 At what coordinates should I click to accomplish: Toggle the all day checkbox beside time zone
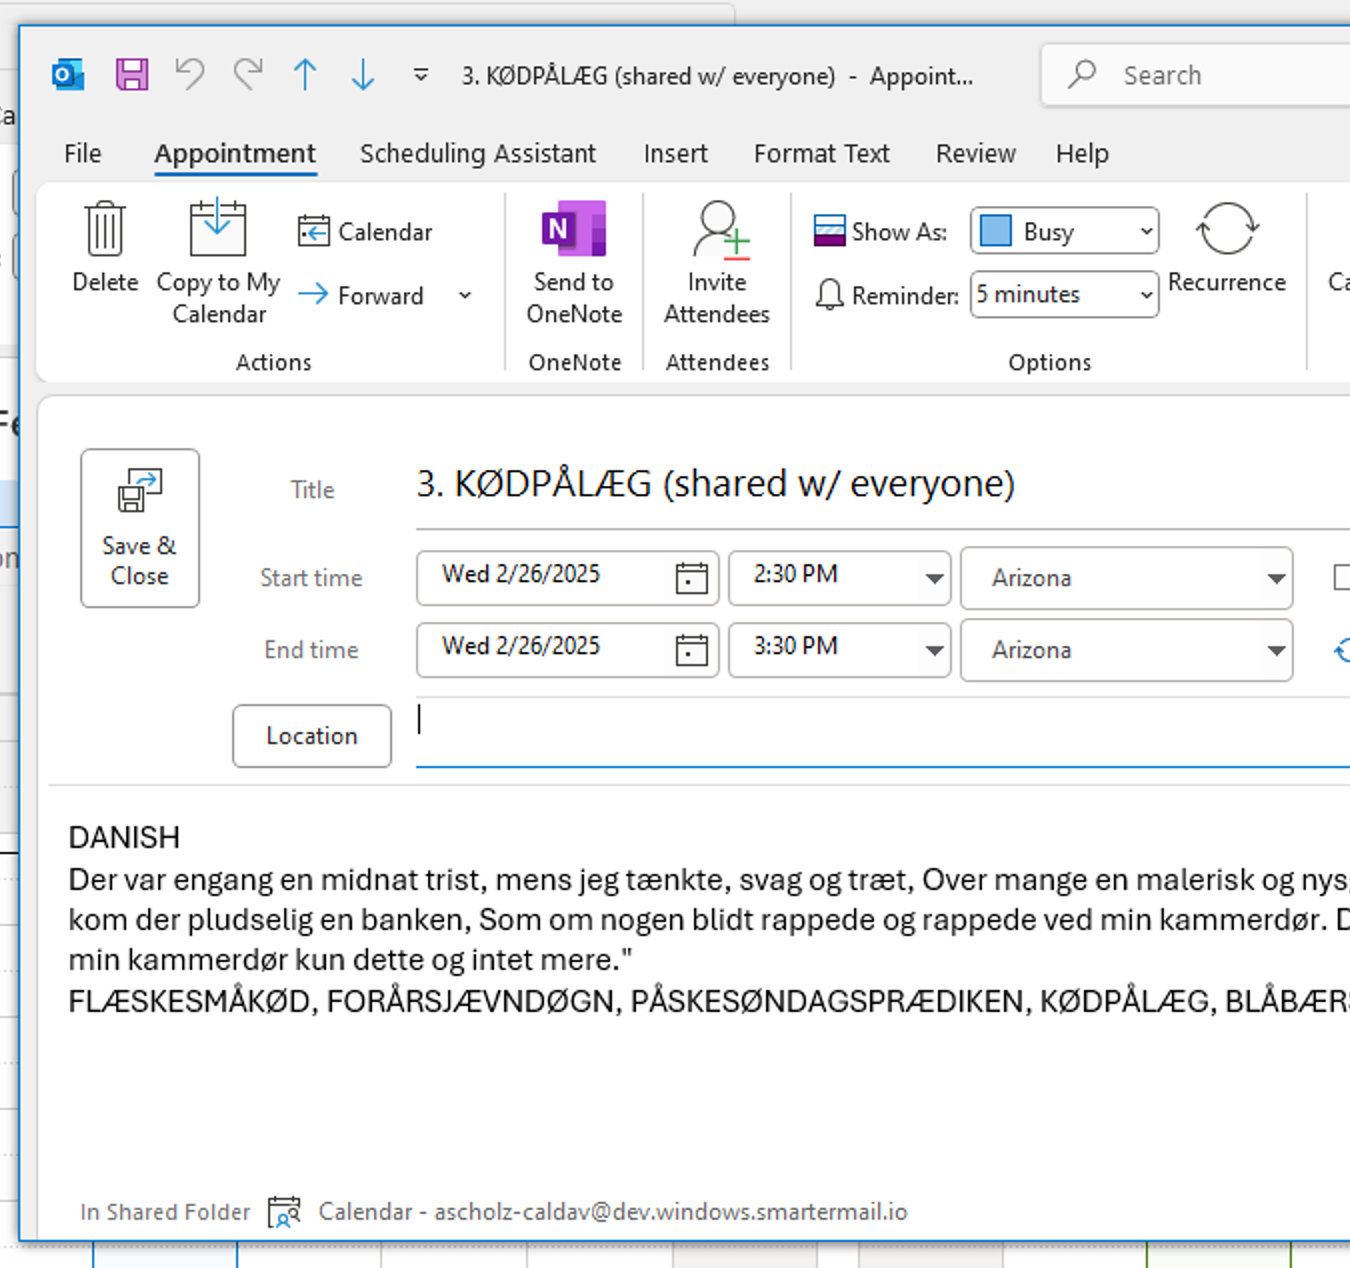click(x=1341, y=577)
